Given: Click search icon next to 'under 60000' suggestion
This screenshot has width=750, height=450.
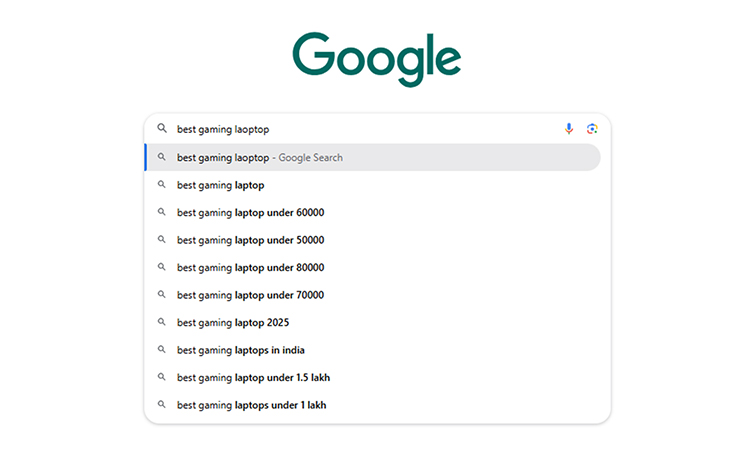Looking at the screenshot, I should 162,212.
